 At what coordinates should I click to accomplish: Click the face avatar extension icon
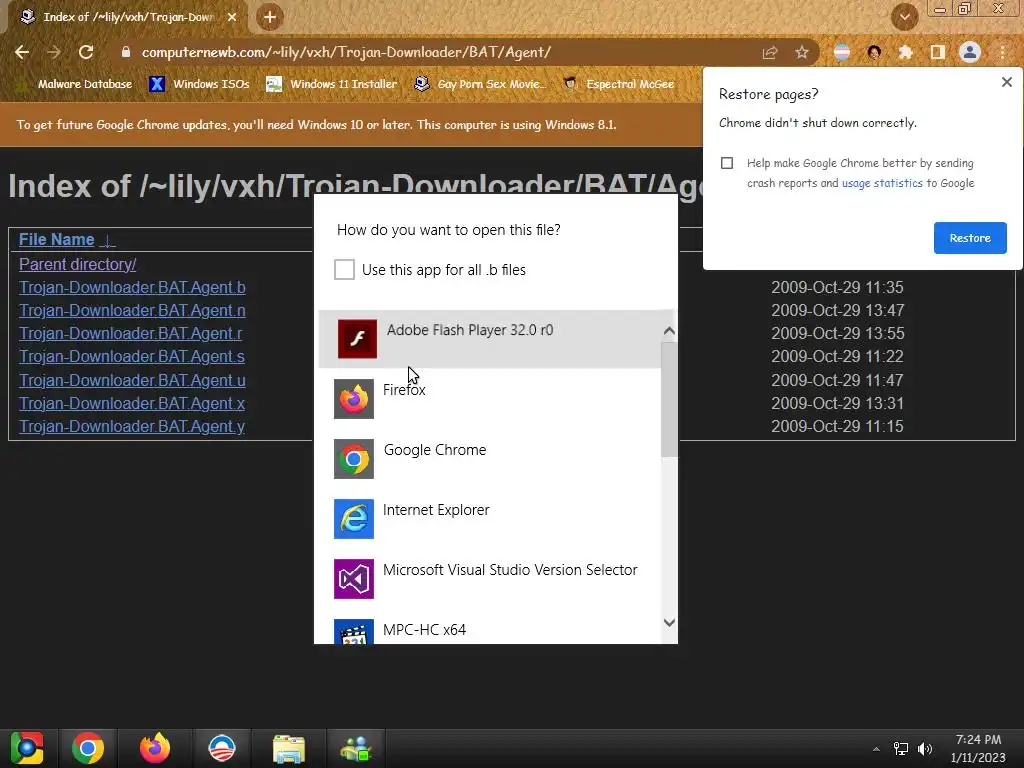(x=874, y=52)
